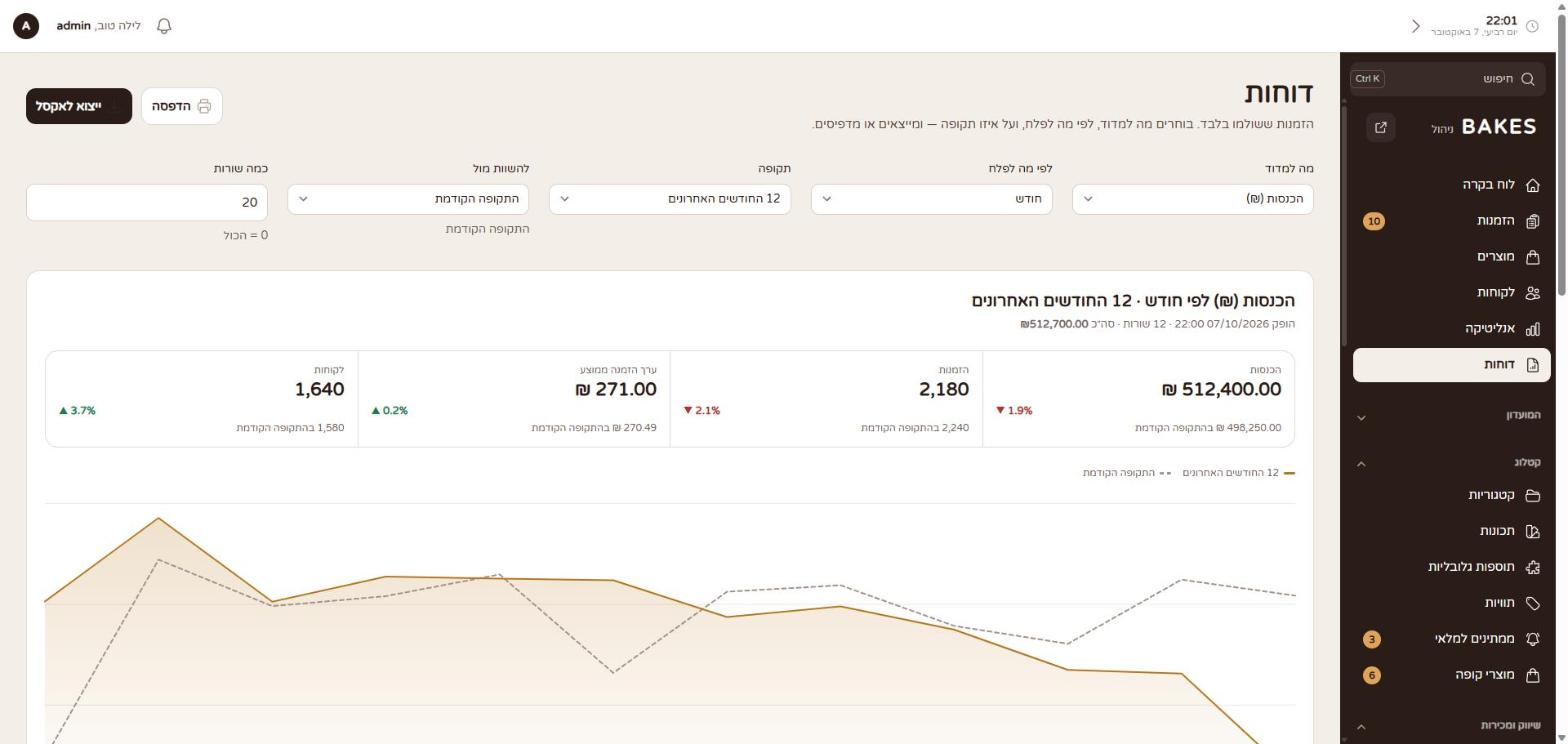Toggle the dashed התקופה הקודמת chart legend entry
The height and width of the screenshot is (744, 1568).
[1127, 473]
